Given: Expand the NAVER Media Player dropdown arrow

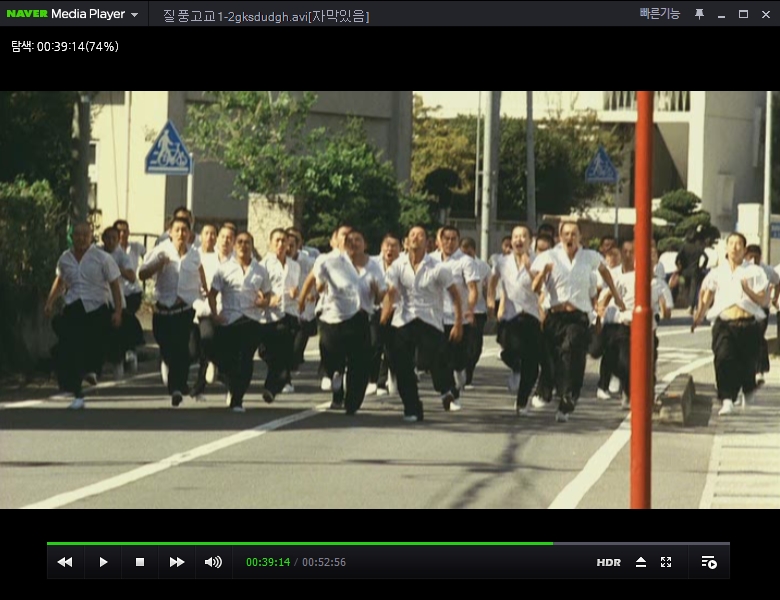Looking at the screenshot, I should point(135,15).
